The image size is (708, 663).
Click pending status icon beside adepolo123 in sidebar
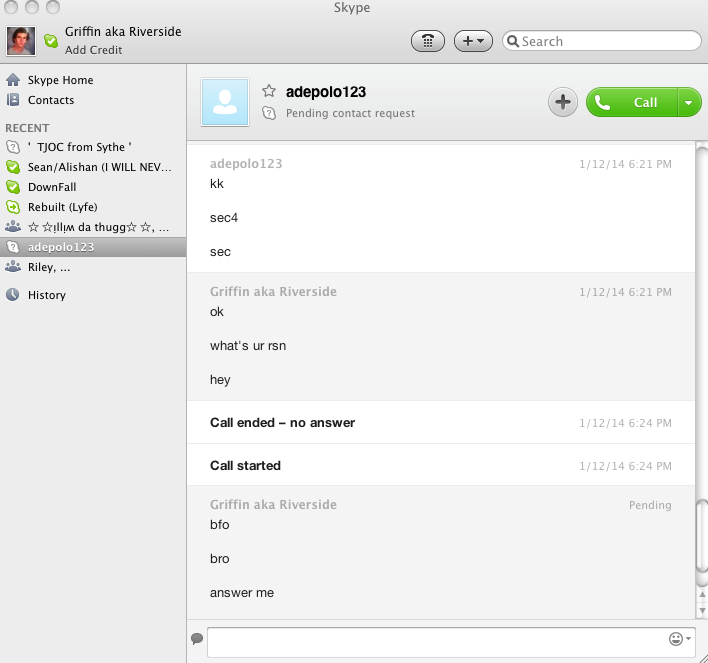coord(13,247)
